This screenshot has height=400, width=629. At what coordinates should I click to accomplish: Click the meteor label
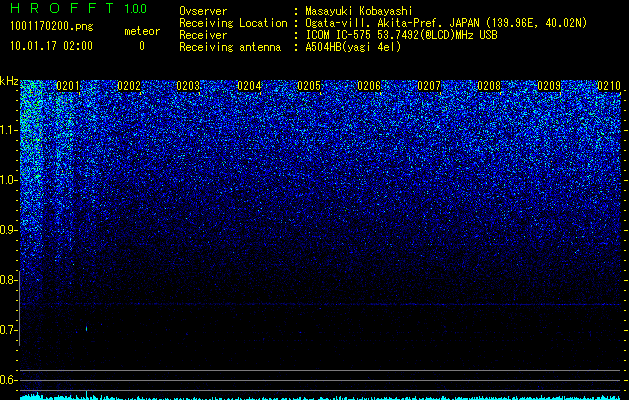tap(142, 31)
